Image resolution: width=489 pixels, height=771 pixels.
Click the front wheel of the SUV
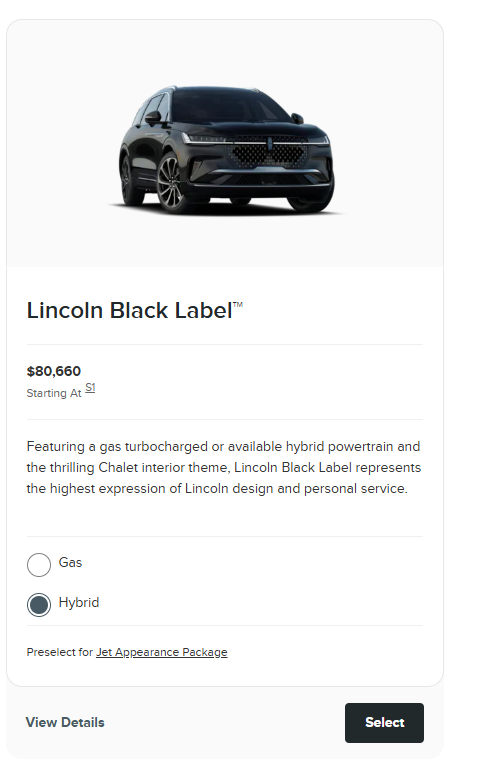point(170,183)
